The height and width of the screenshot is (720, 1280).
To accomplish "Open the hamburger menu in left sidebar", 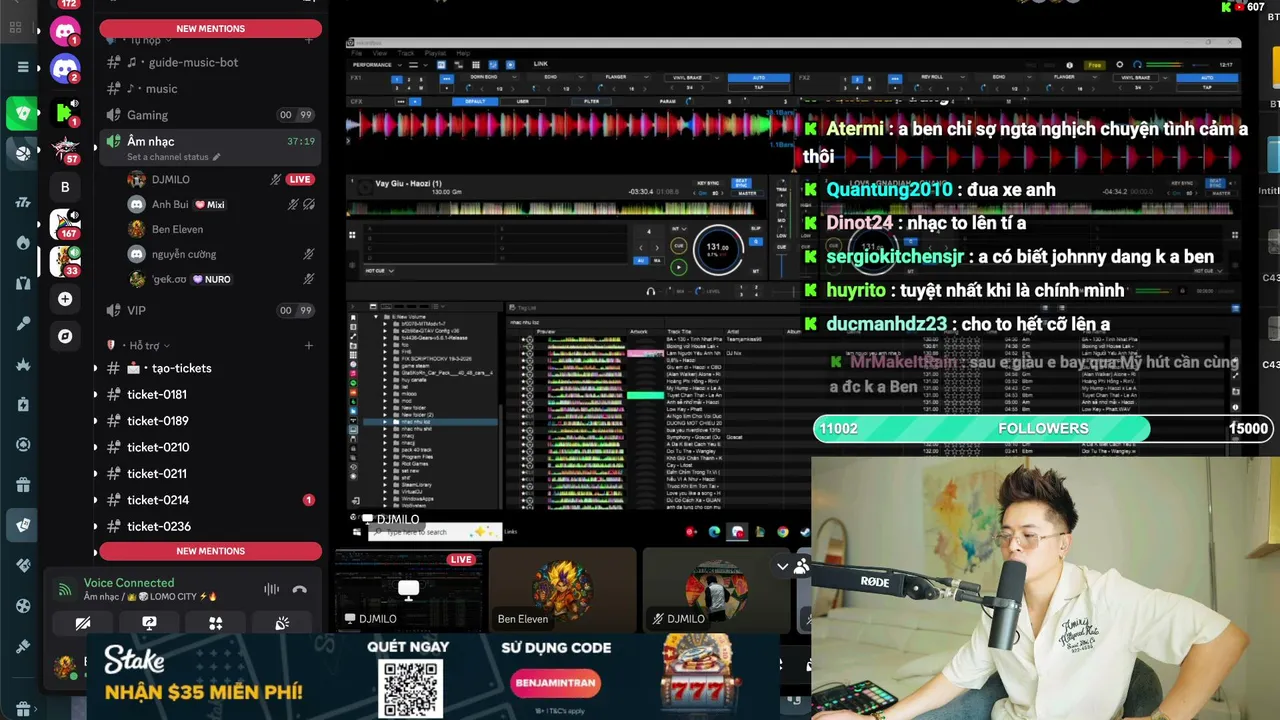I will (23, 67).
